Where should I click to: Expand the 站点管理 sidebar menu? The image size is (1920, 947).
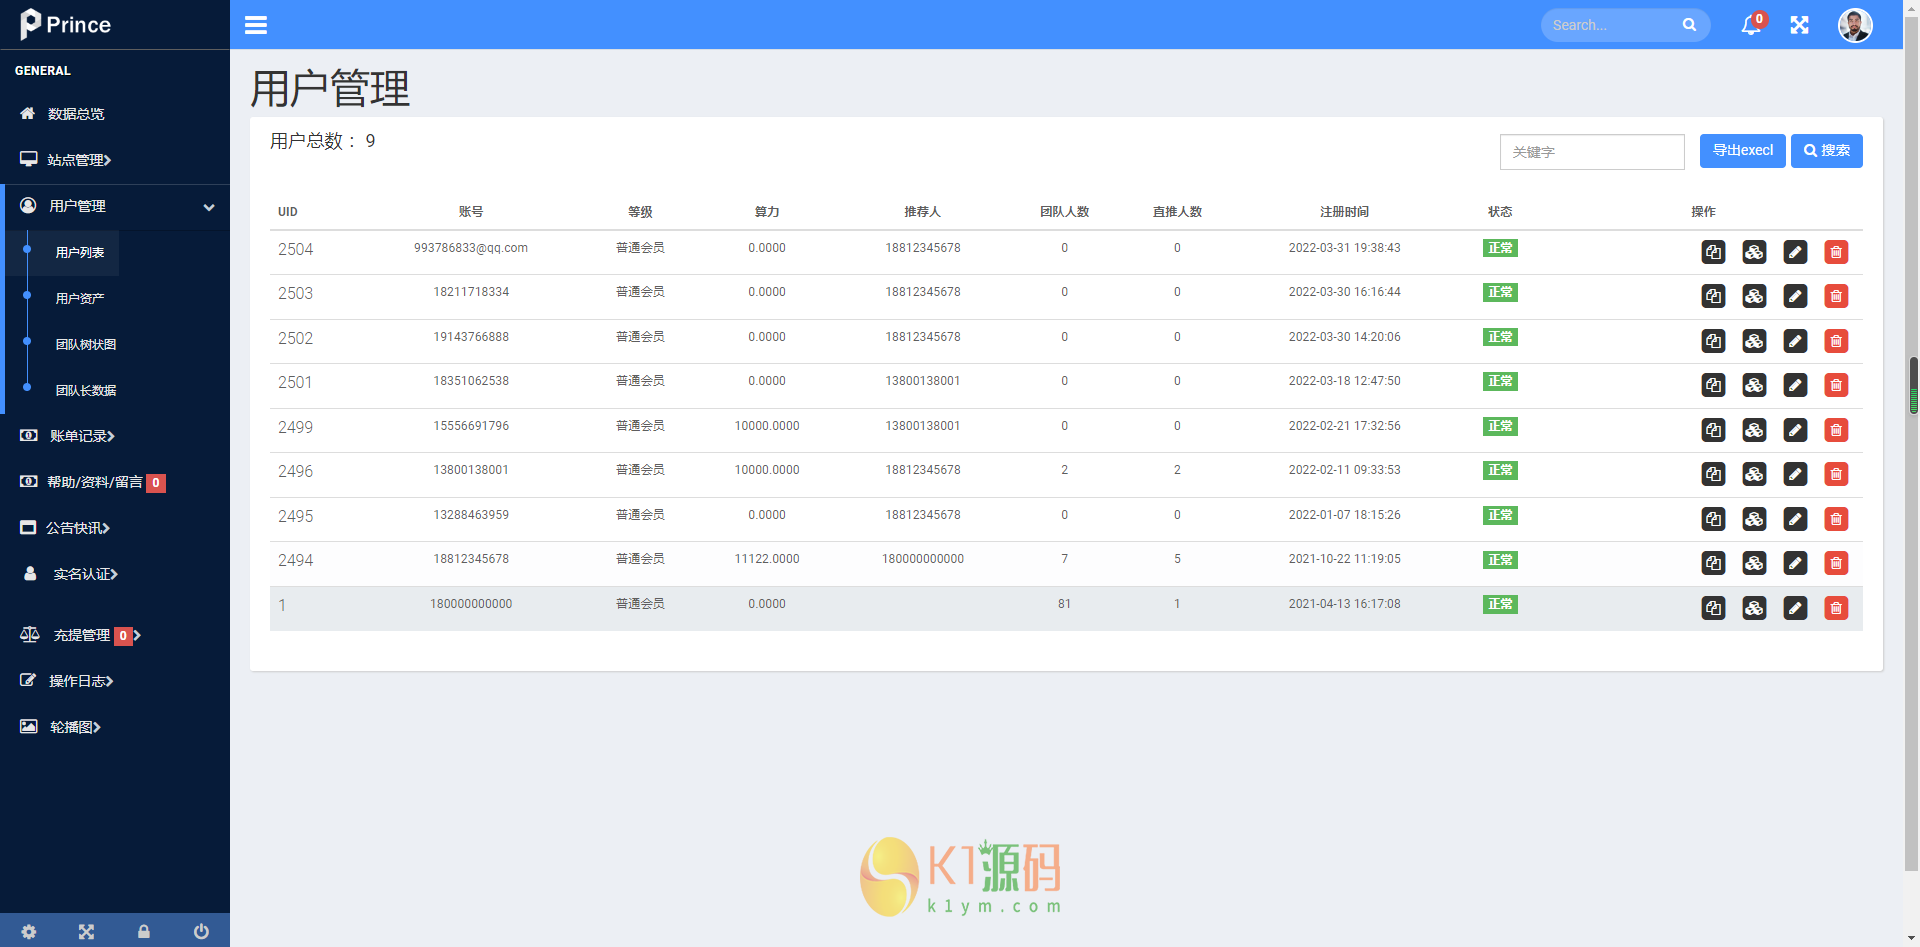[x=80, y=160]
